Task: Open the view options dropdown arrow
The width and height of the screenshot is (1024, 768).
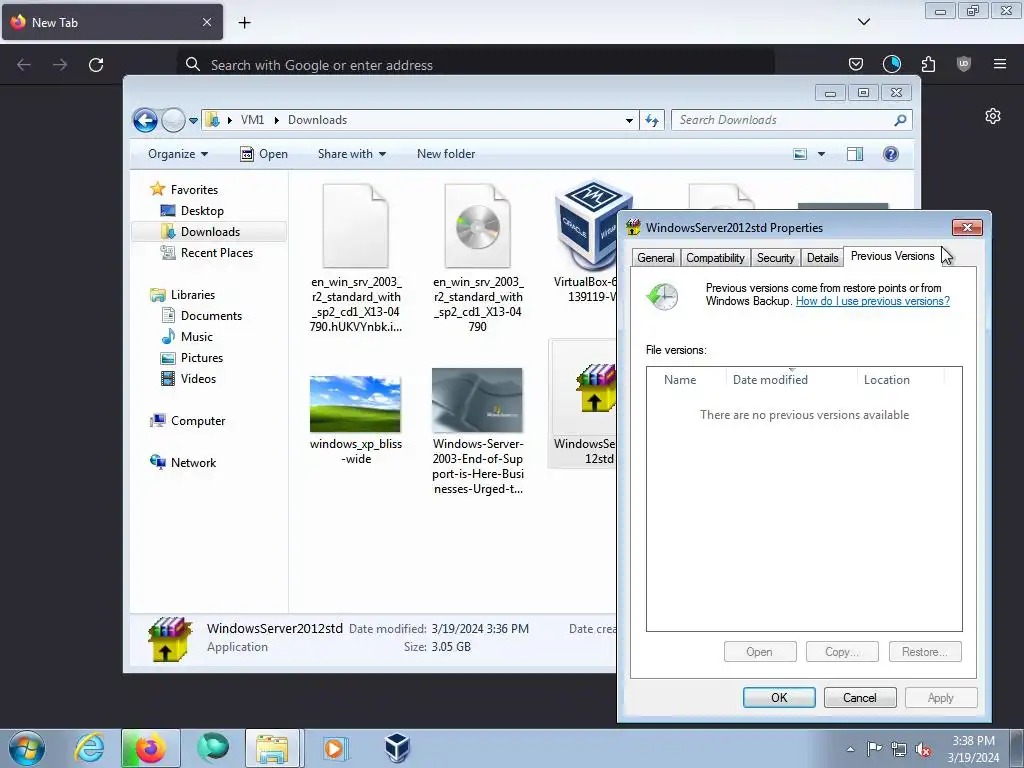Action: [822, 154]
